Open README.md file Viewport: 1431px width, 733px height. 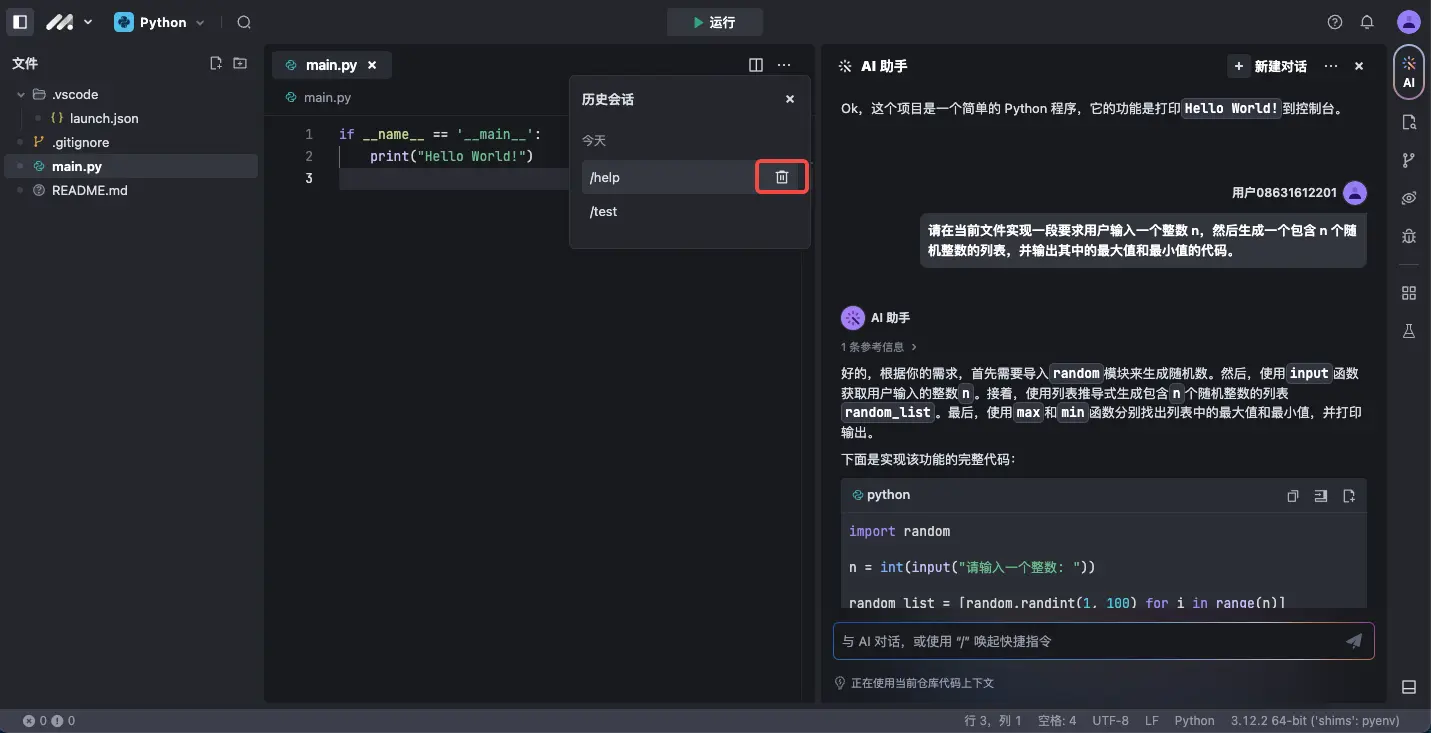point(90,190)
